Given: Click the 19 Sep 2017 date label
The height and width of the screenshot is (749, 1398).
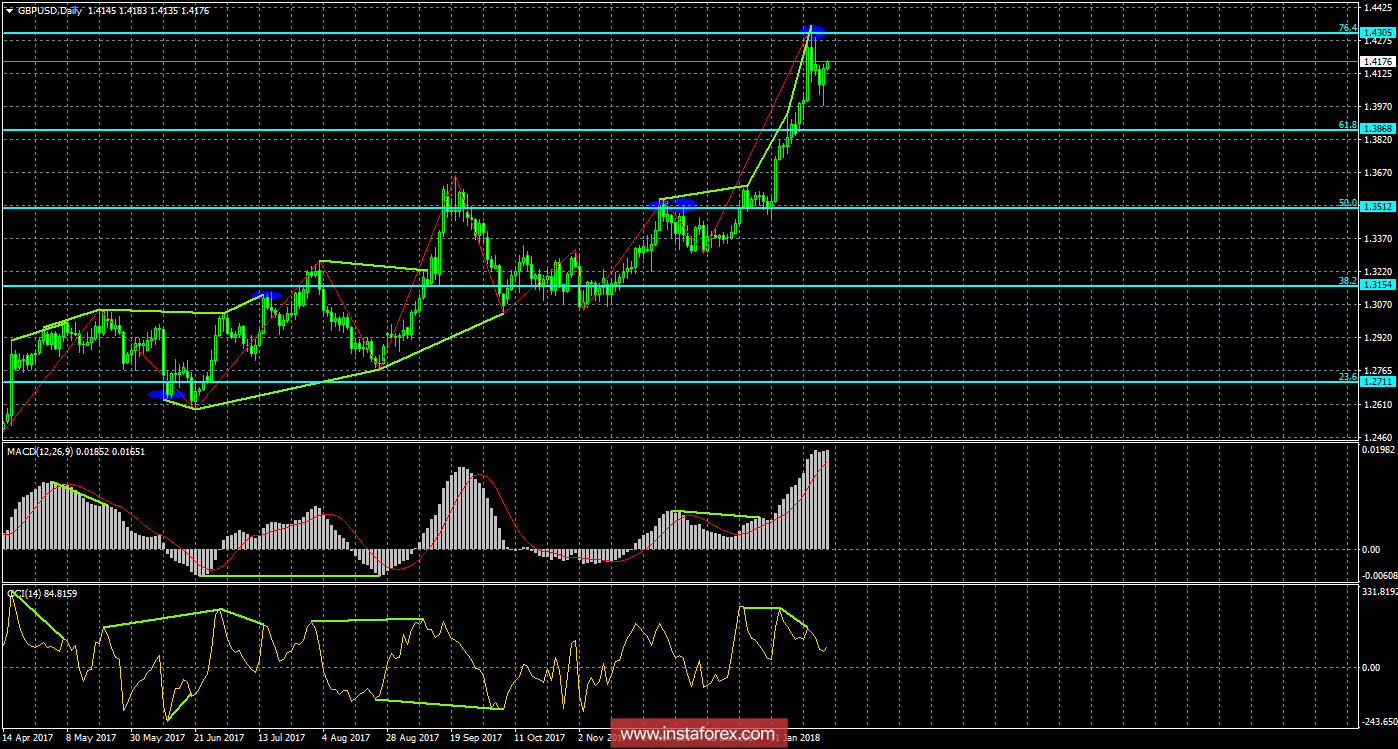Looking at the screenshot, I should tap(476, 737).
